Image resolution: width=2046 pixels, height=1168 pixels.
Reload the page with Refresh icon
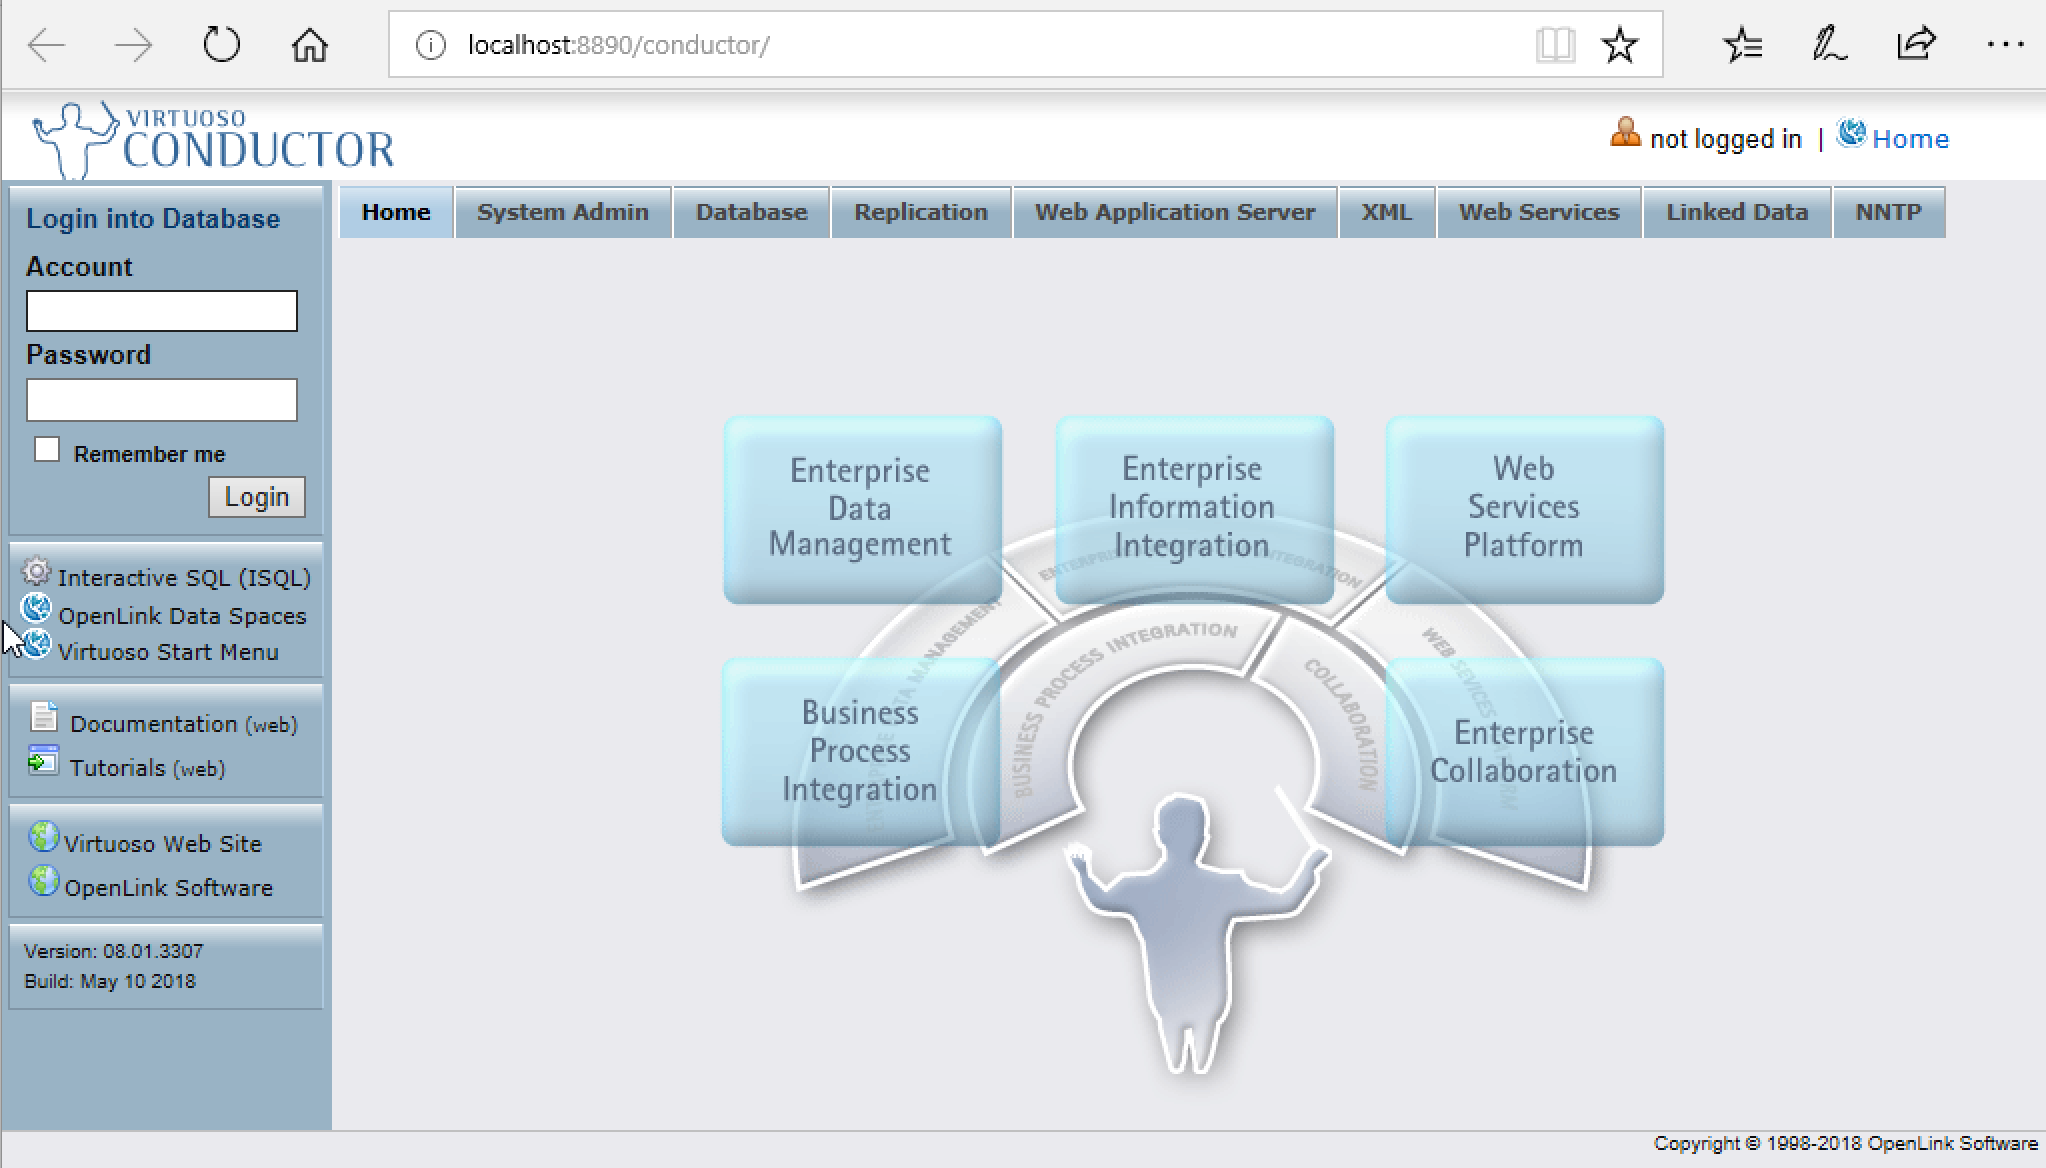tap(221, 45)
